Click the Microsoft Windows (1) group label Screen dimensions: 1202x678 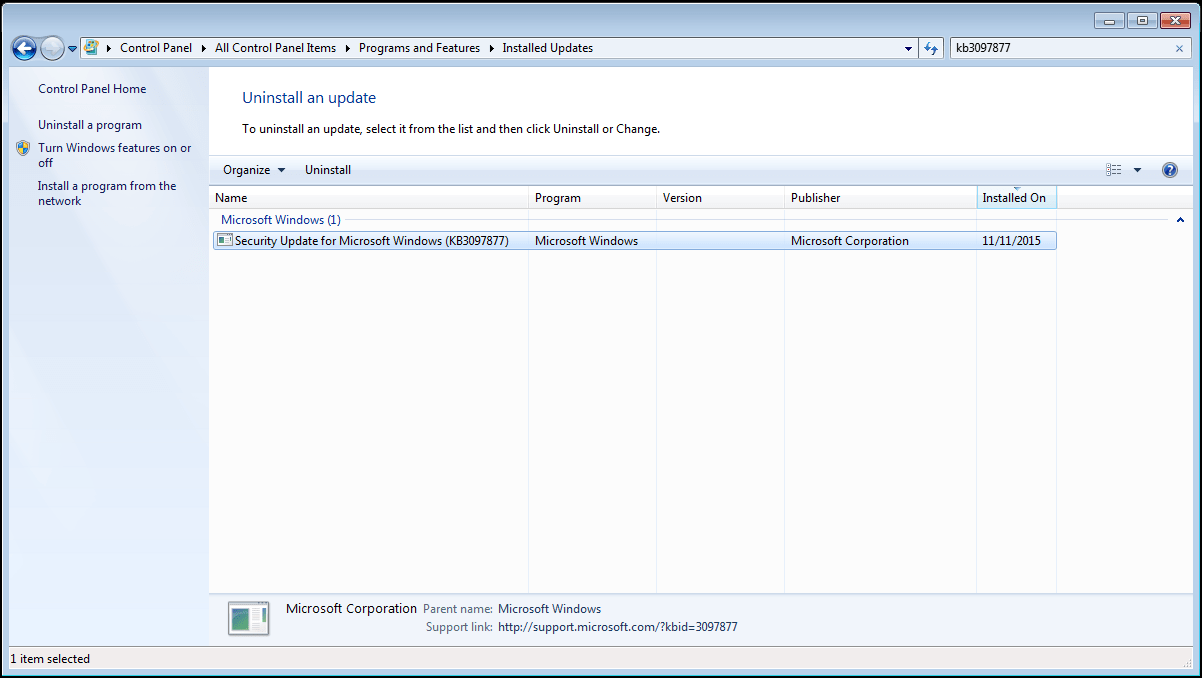pyautogui.click(x=281, y=220)
